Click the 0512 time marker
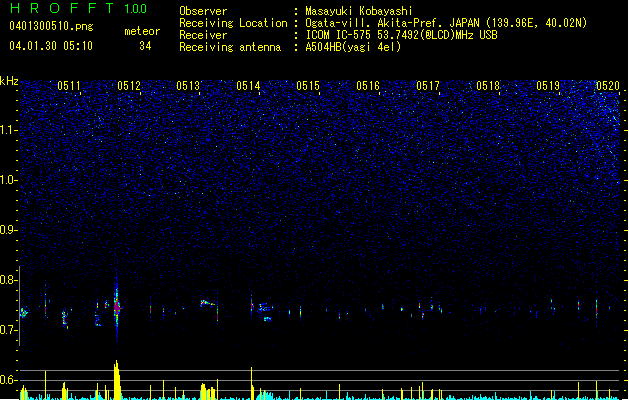This screenshot has width=629, height=400. tap(129, 86)
